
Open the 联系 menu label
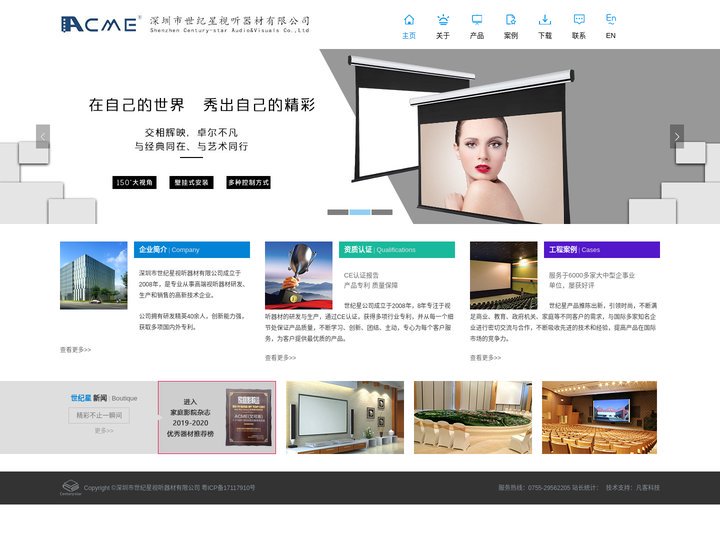tap(579, 35)
